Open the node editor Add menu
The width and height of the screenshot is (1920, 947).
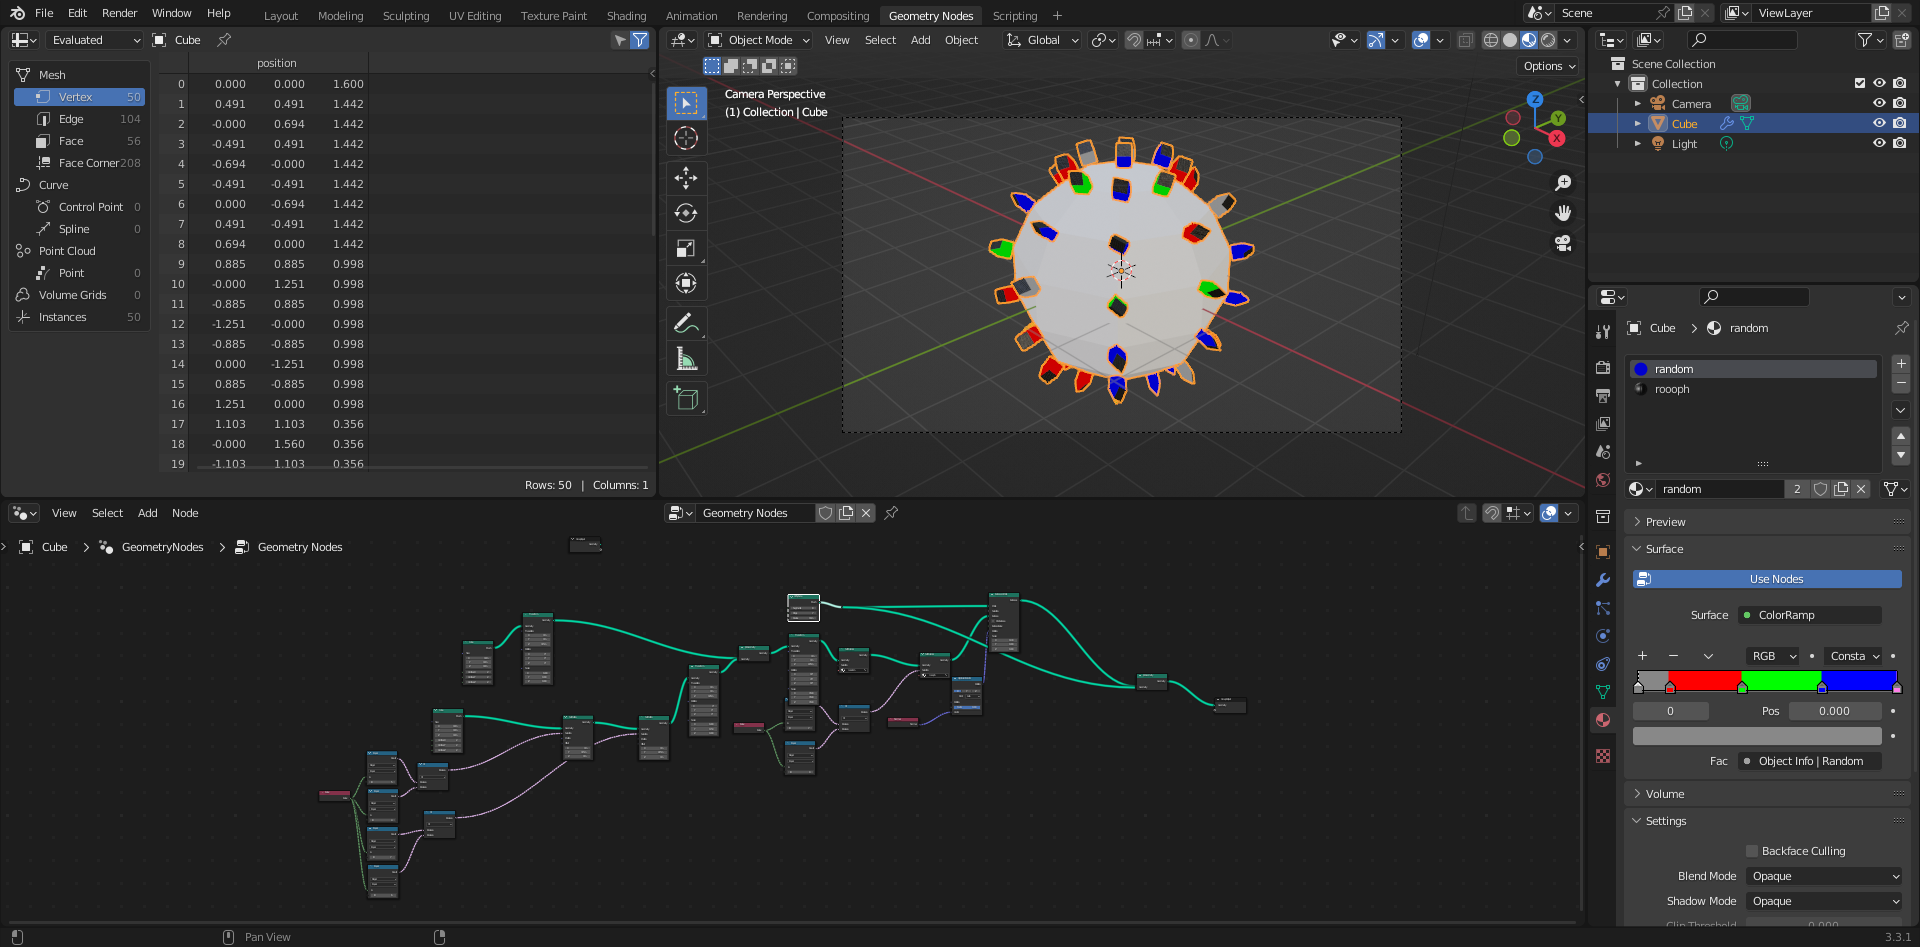tap(147, 513)
